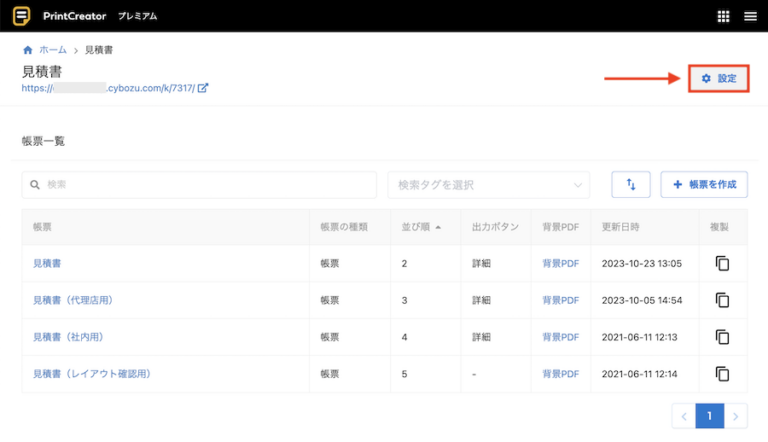Expand the 検索タグを選択 dropdown
768x442 pixels.
488,185
